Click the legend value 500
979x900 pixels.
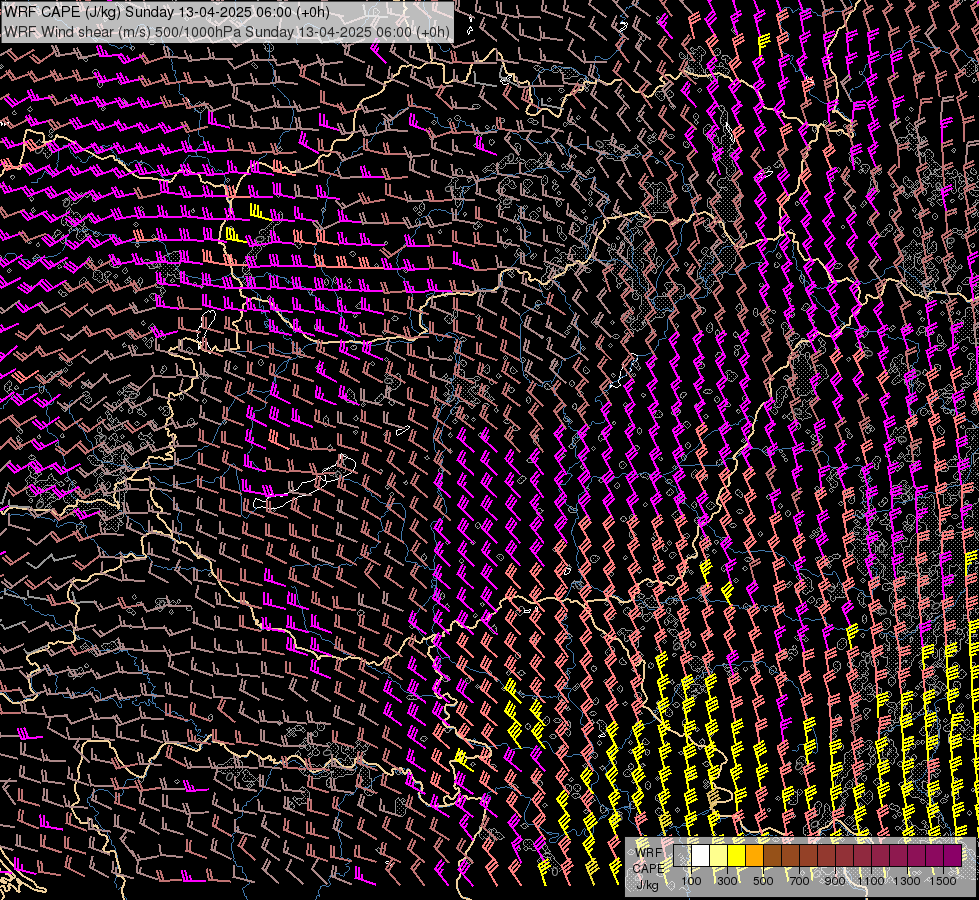click(763, 881)
